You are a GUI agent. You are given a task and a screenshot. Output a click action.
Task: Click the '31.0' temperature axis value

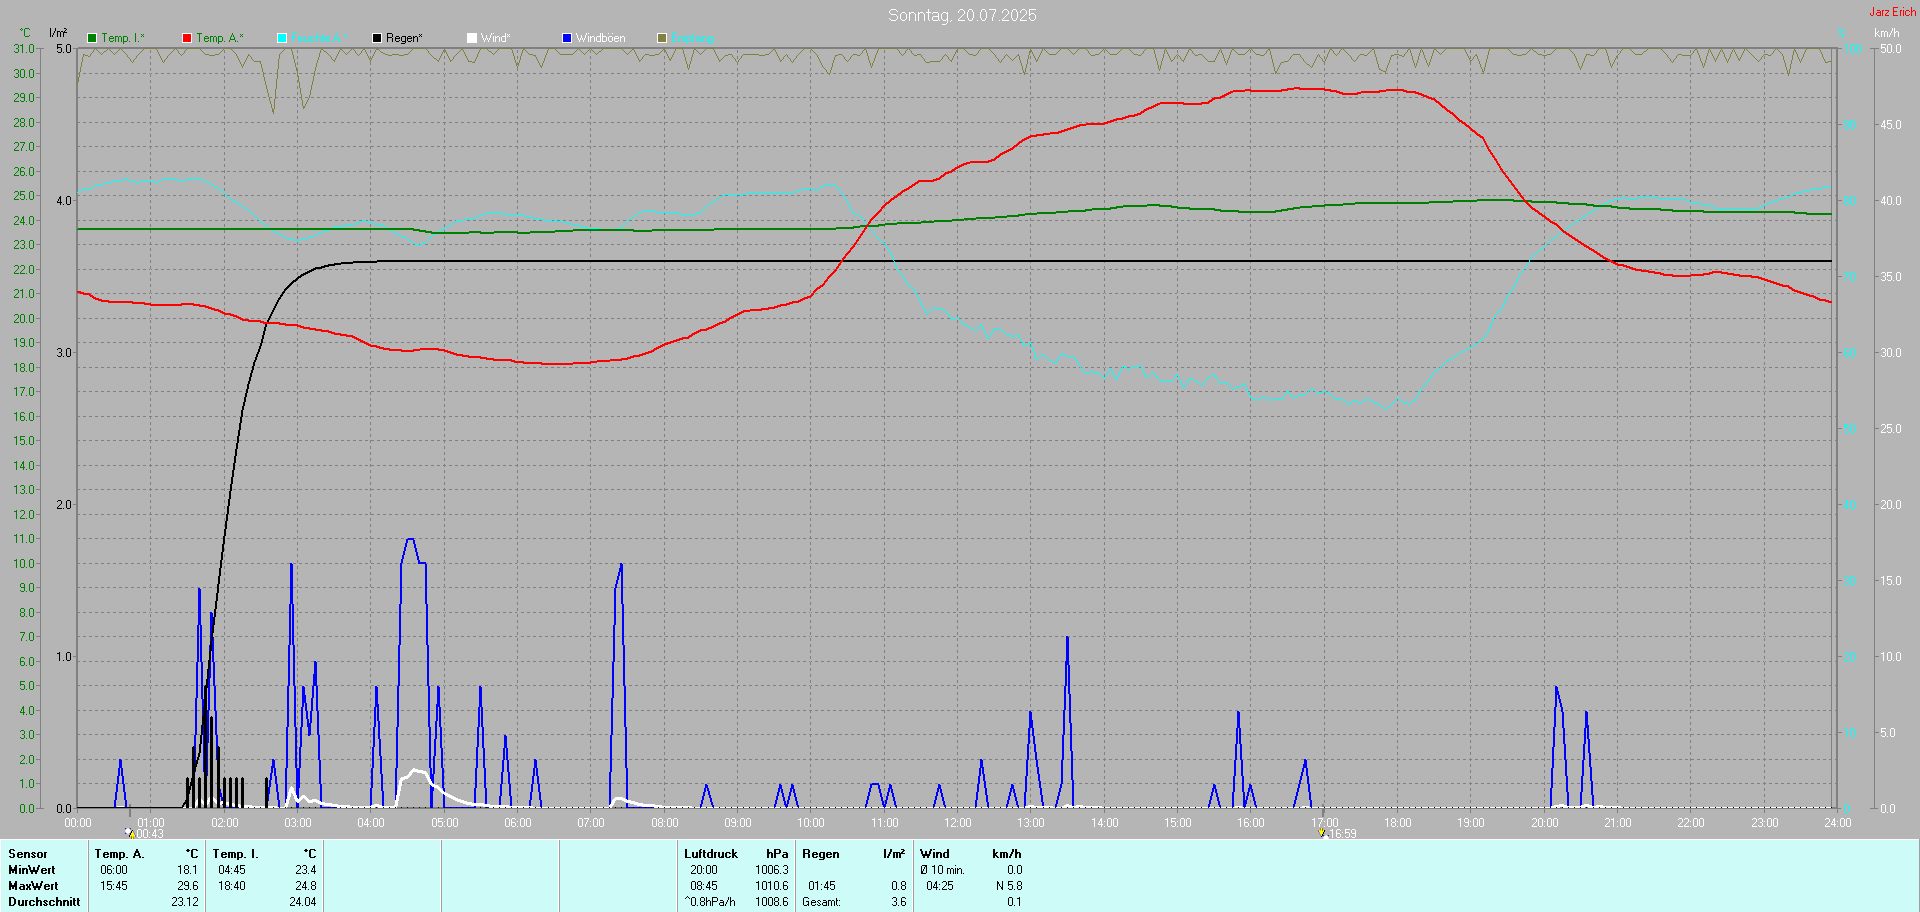pyautogui.click(x=24, y=49)
